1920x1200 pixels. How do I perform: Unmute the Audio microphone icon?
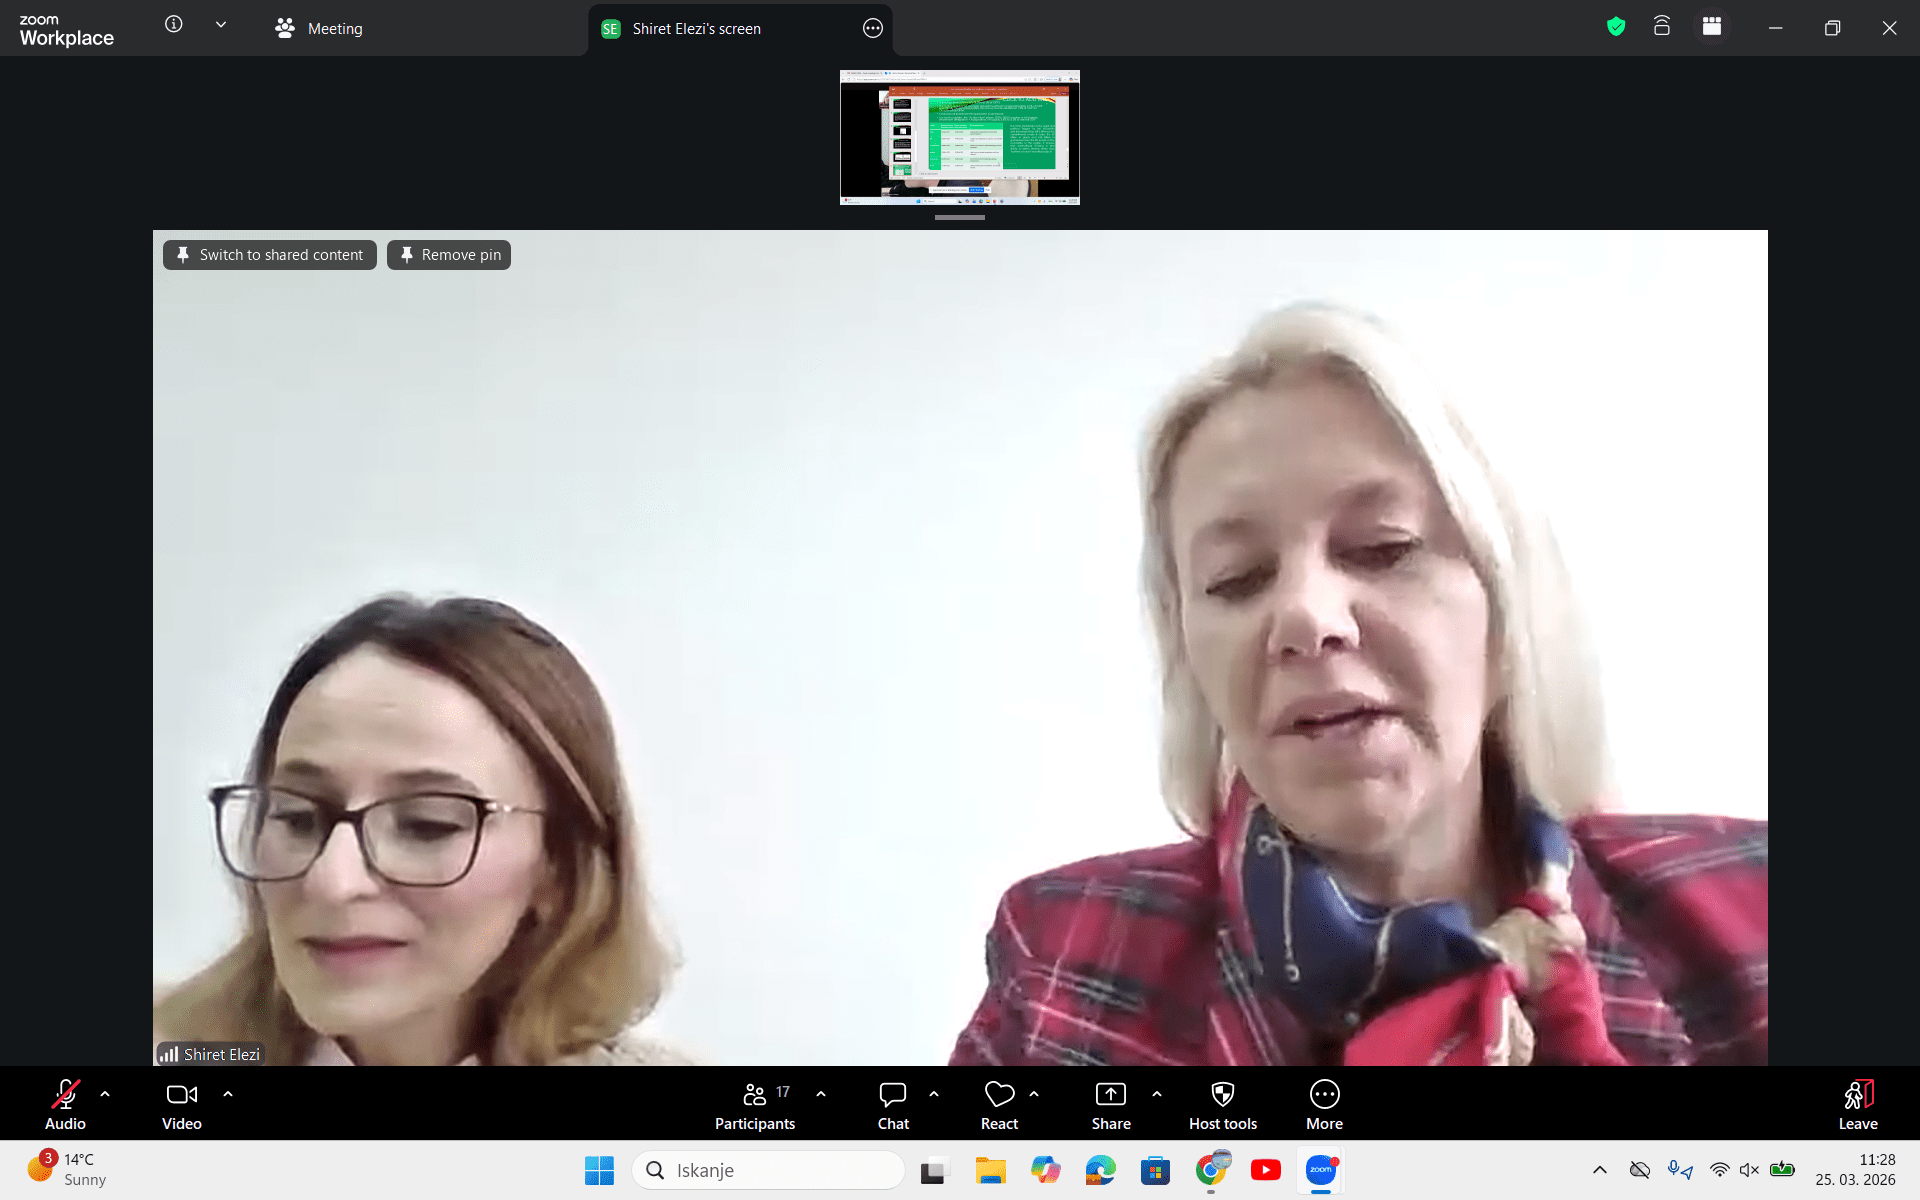click(x=65, y=1095)
